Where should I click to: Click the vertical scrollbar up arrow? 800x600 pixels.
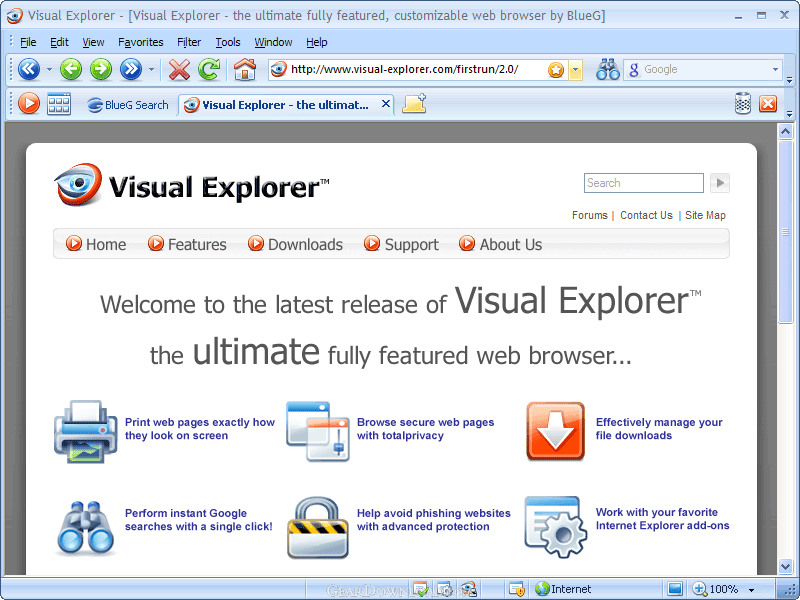point(785,132)
